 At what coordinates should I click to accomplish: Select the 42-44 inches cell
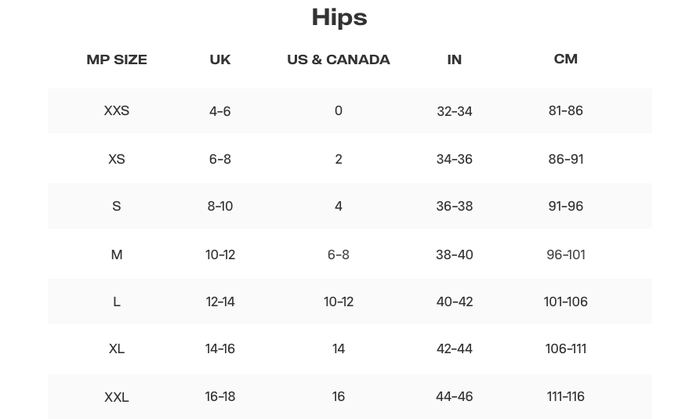[454, 349]
